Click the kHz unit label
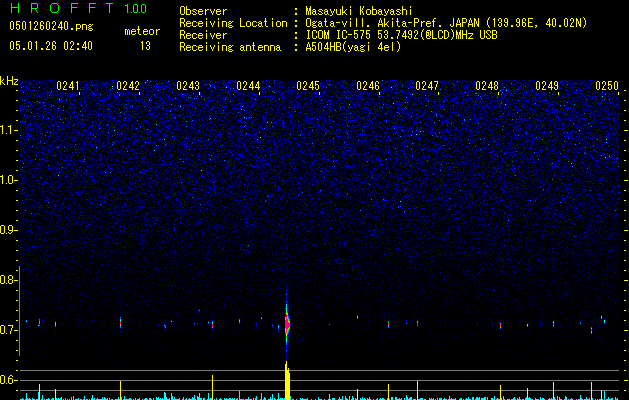The width and height of the screenshot is (629, 400). pos(9,81)
